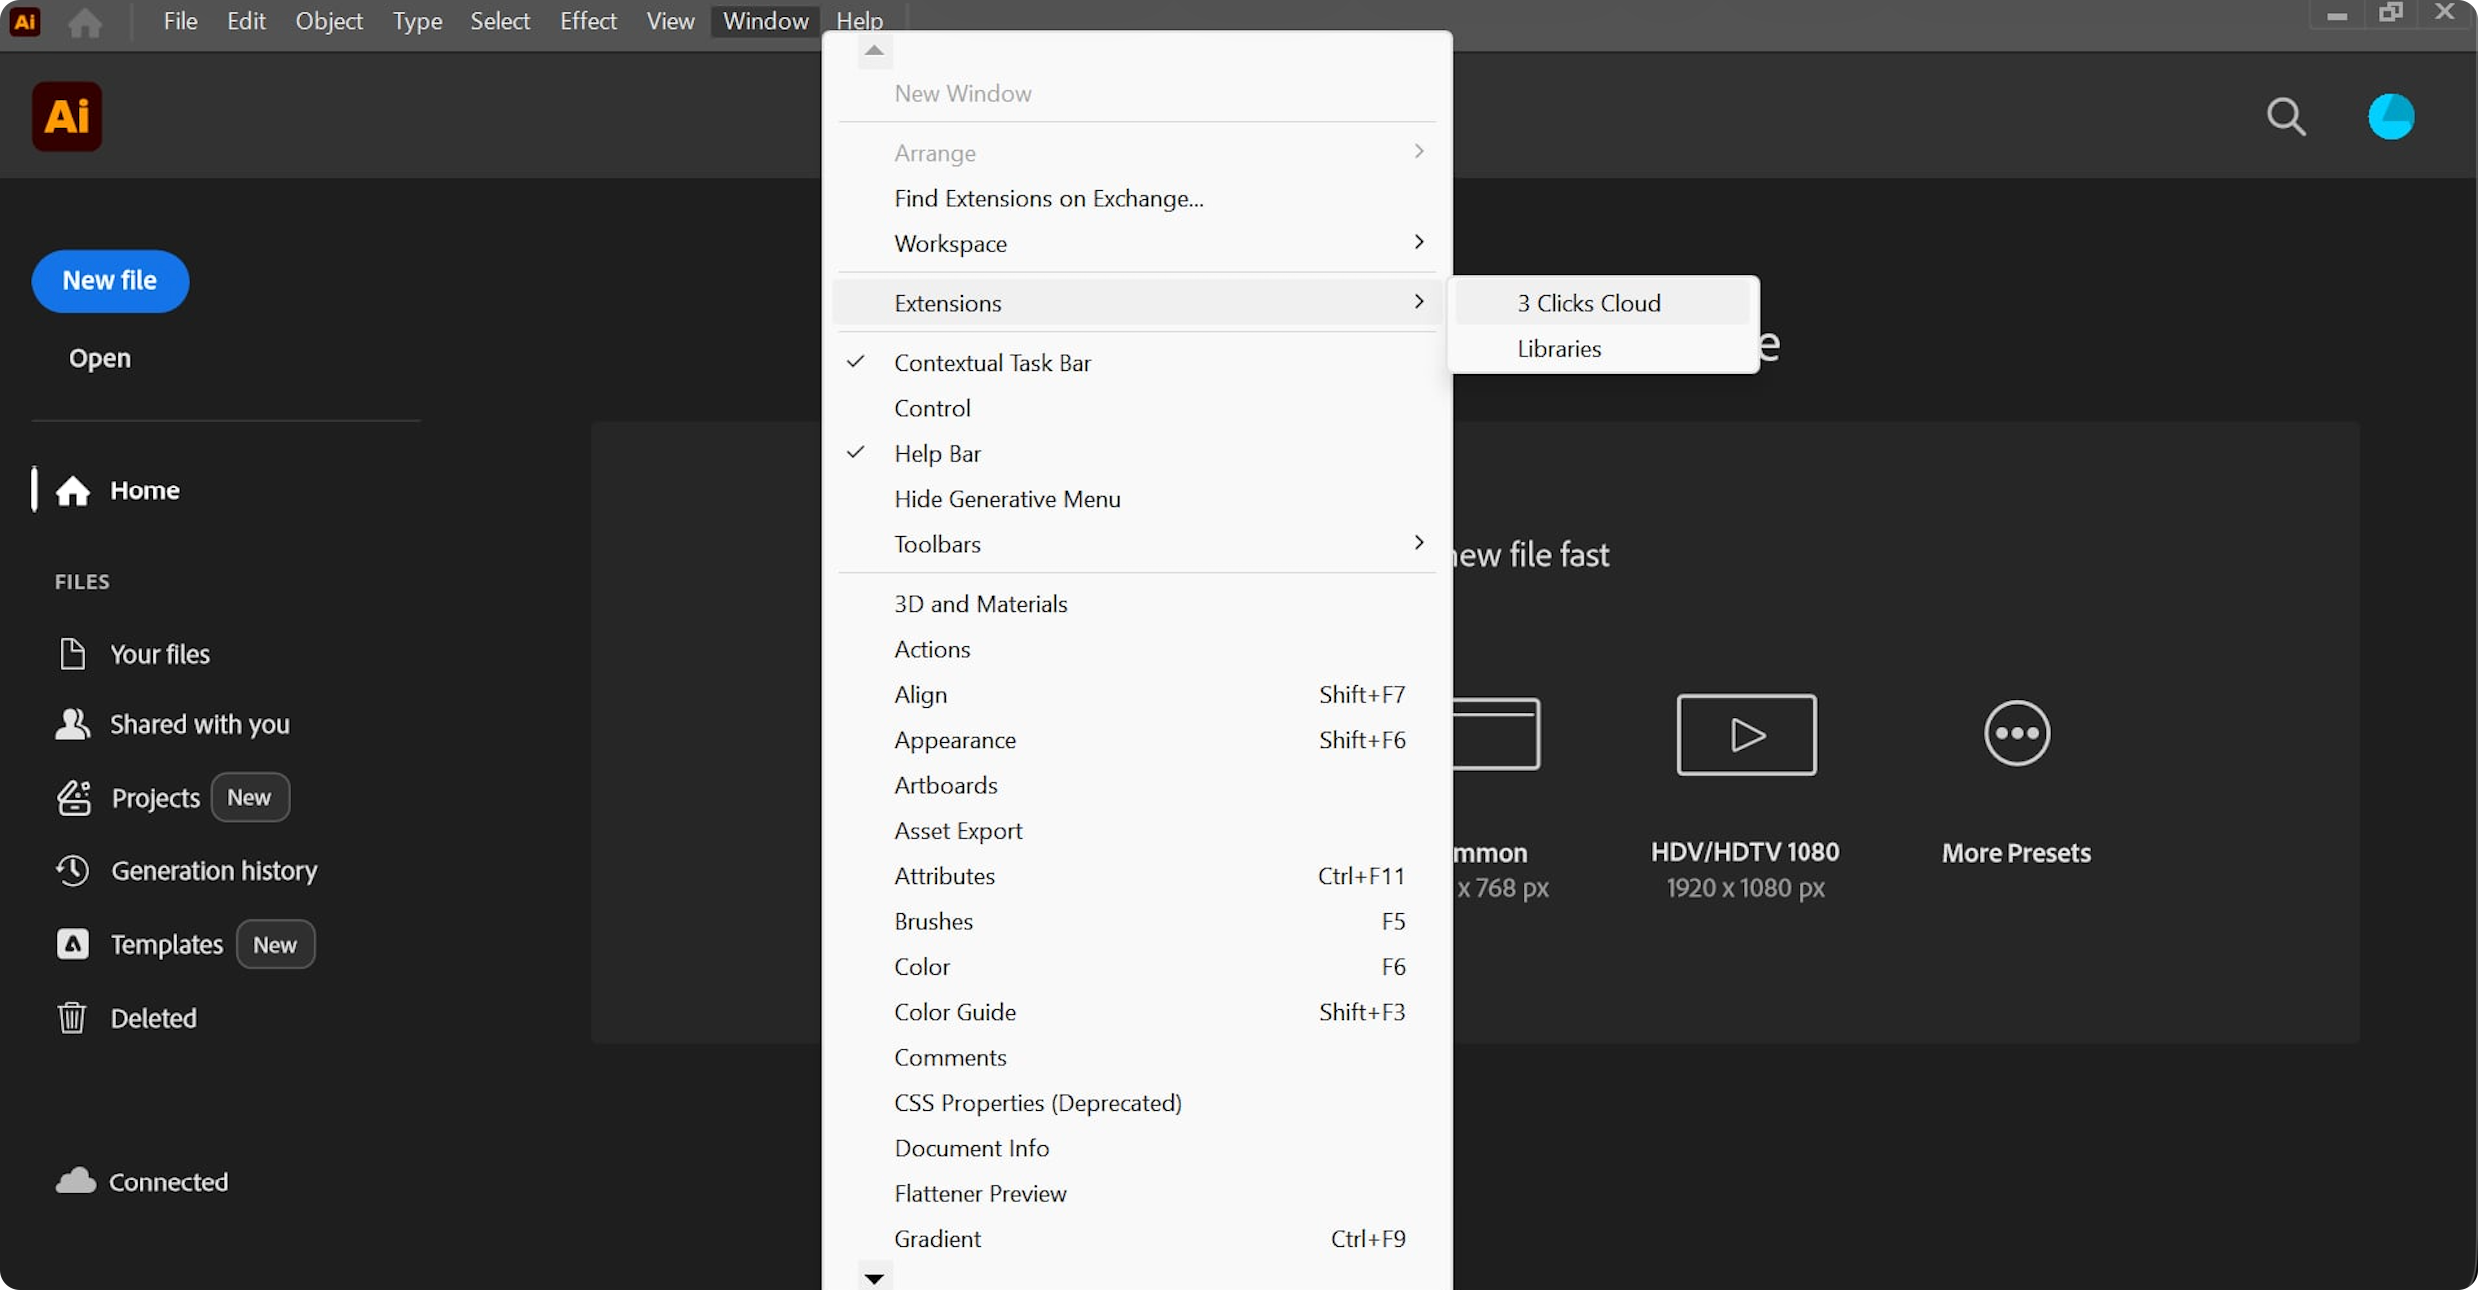Viewport: 2478px width, 1290px height.
Task: Toggle the Contextual Task Bar checkmark item
Action: (x=992, y=363)
